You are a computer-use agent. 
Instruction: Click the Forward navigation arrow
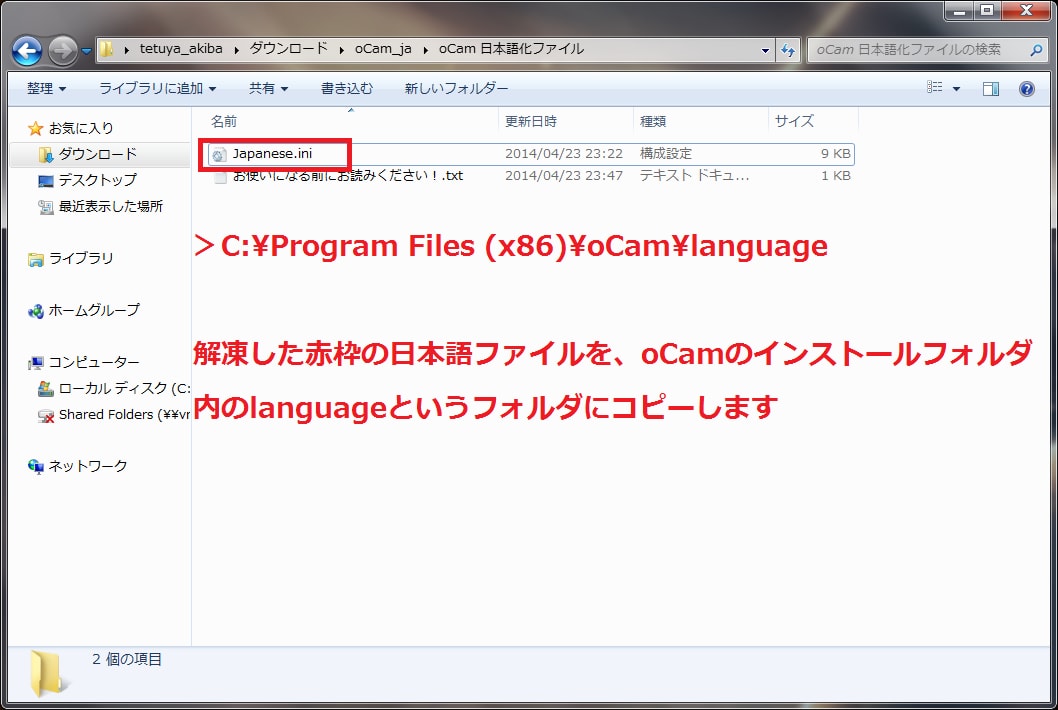point(63,51)
